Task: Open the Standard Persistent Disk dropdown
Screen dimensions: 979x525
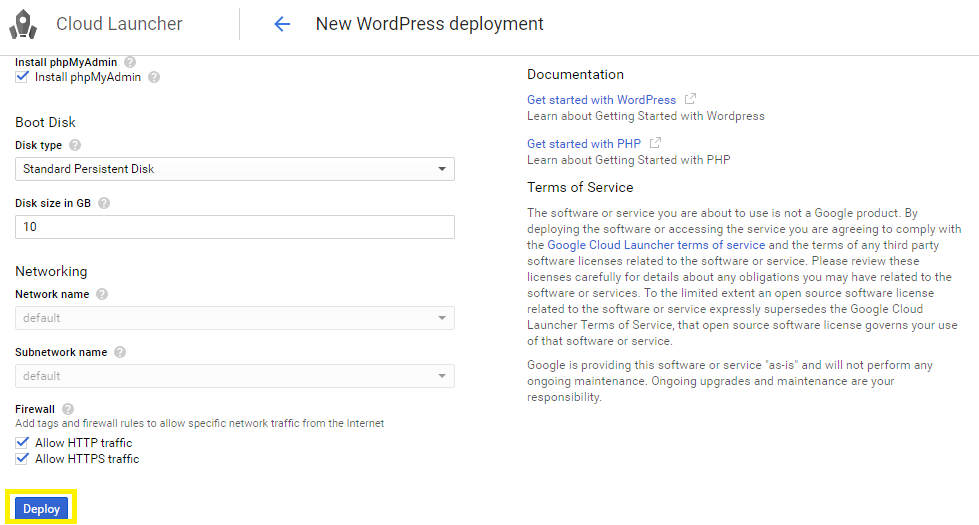Action: click(235, 169)
